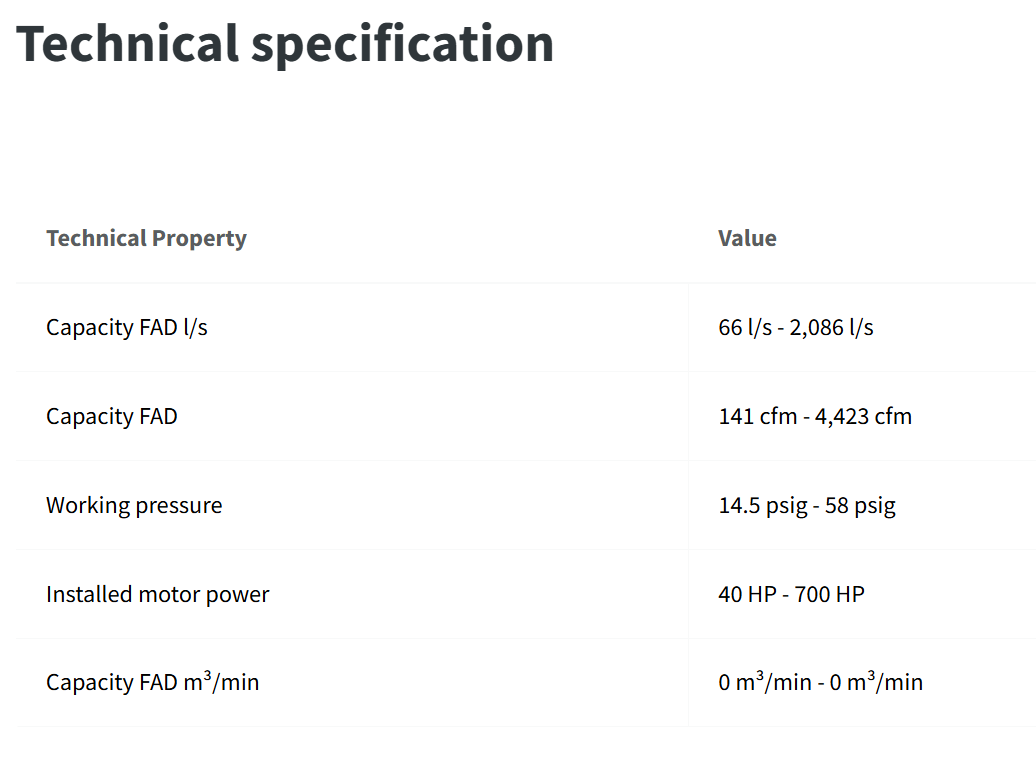Click the dash between 40 HP and 700 HP
Screen dimensions: 1036x763
[785, 594]
